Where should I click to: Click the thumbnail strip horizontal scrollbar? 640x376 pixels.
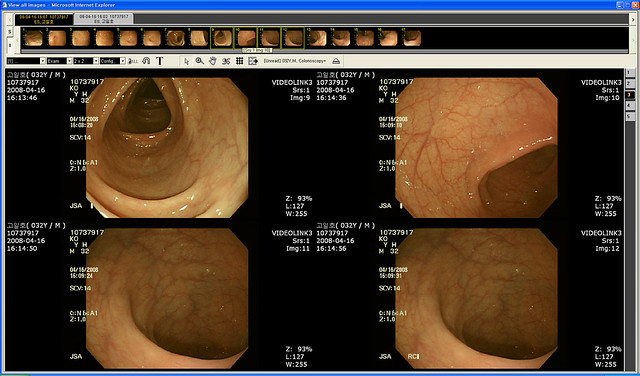[324, 51]
